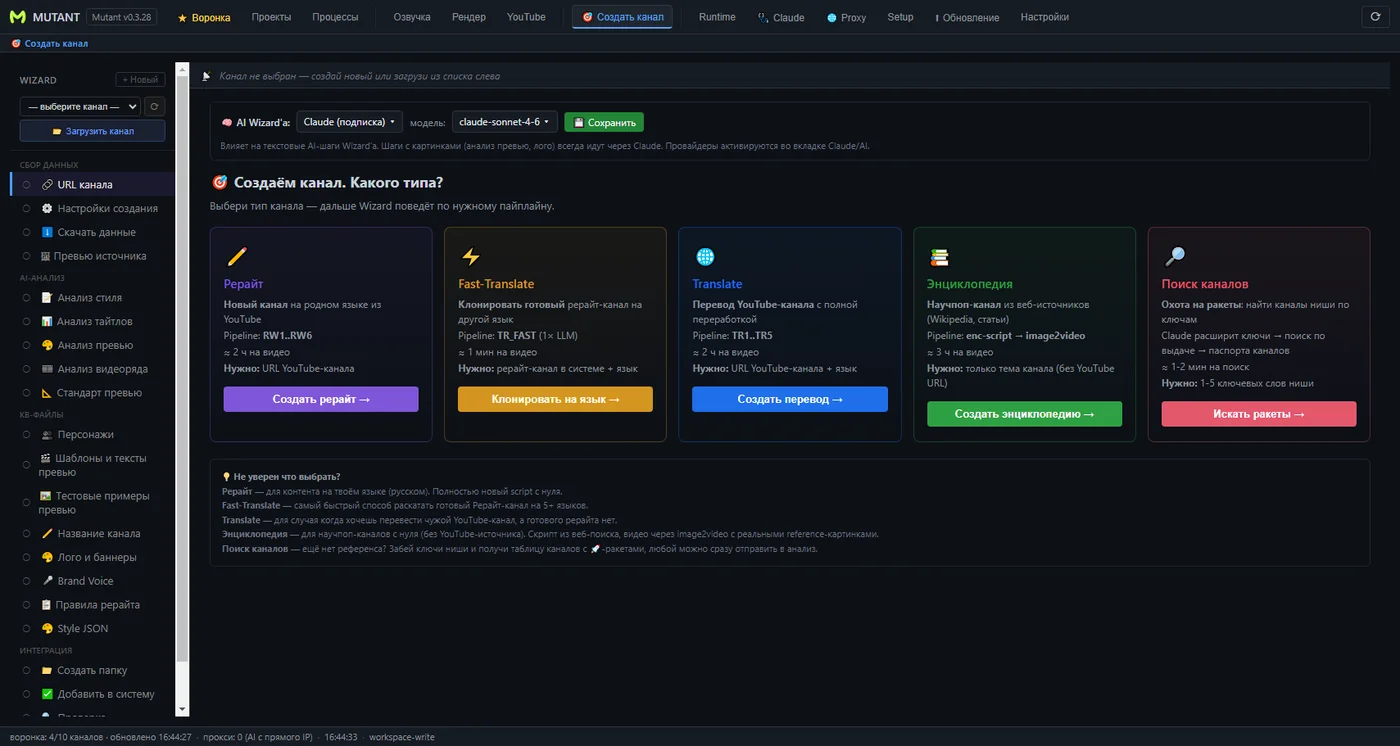Select the step circle for Превью источника
Viewport: 1400px width, 746px height.
tap(27, 256)
